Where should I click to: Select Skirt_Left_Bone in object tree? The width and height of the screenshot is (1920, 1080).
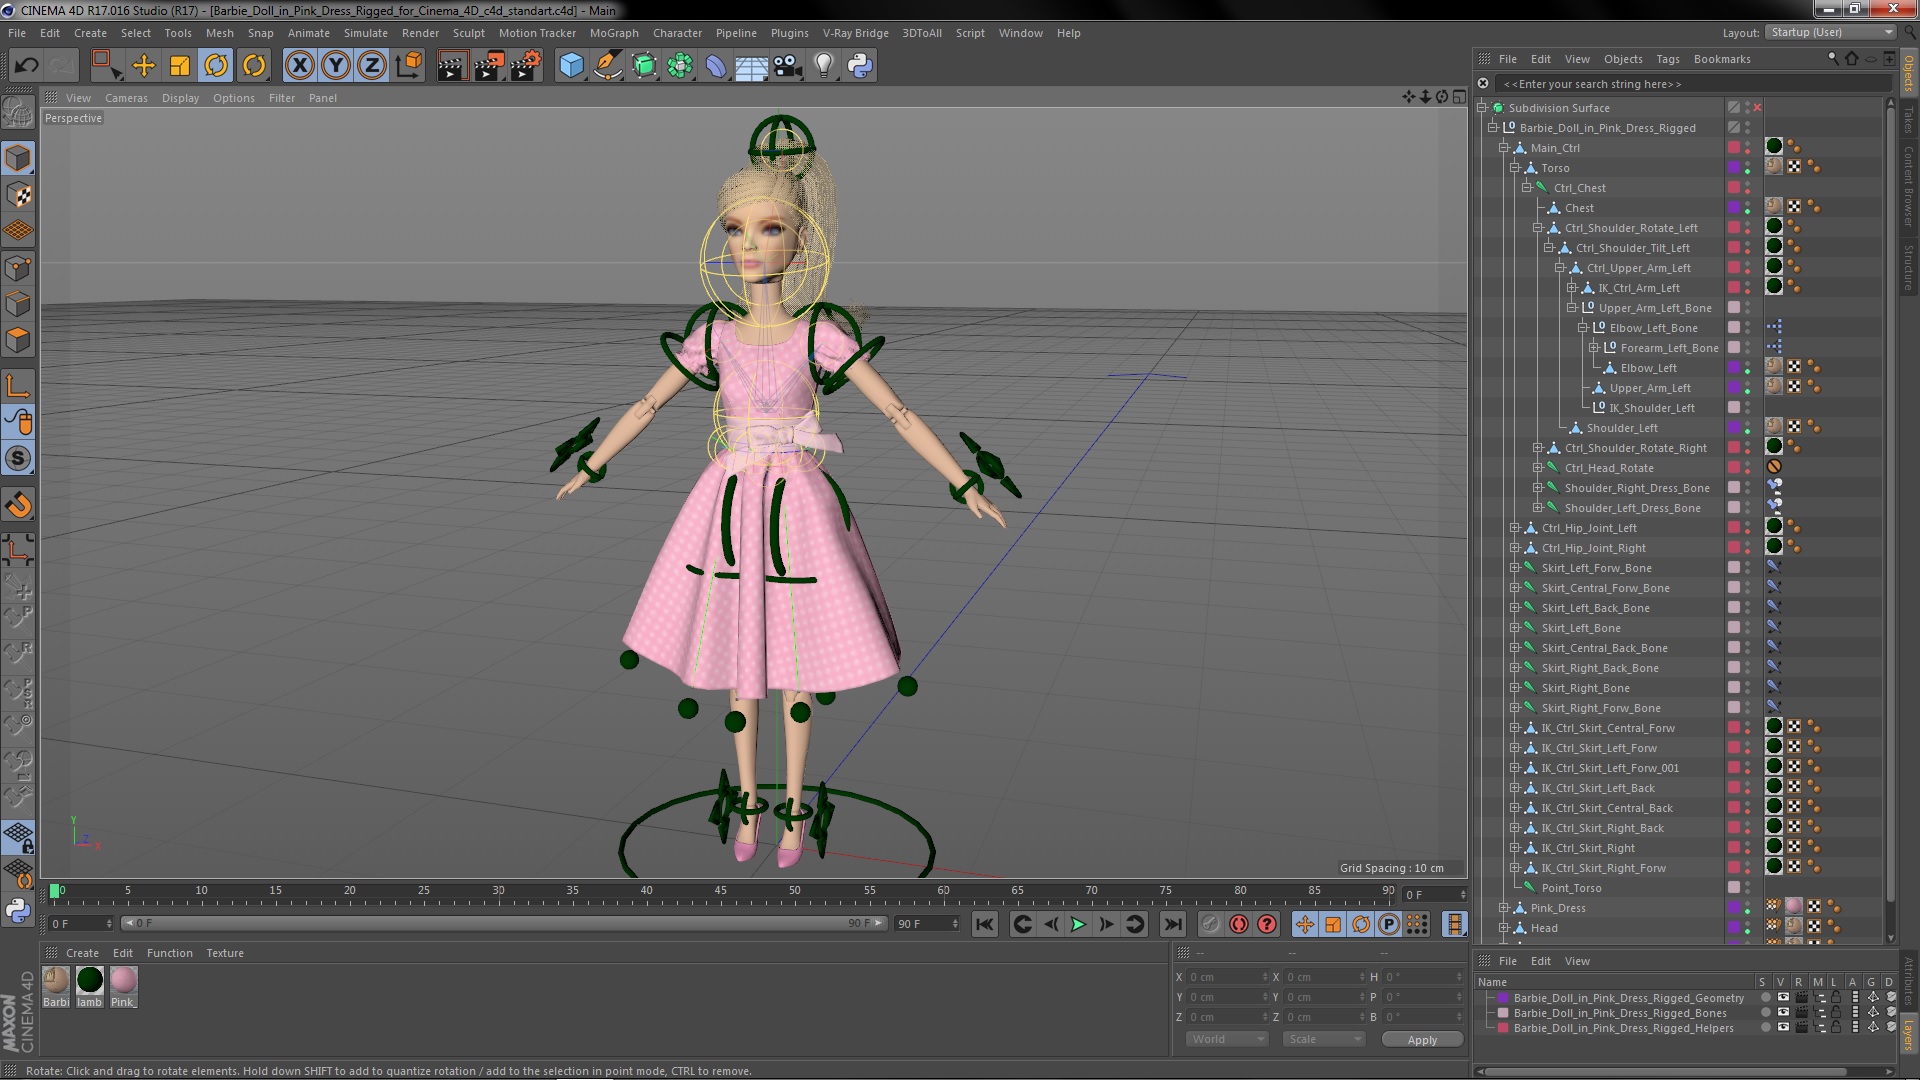(x=1580, y=628)
